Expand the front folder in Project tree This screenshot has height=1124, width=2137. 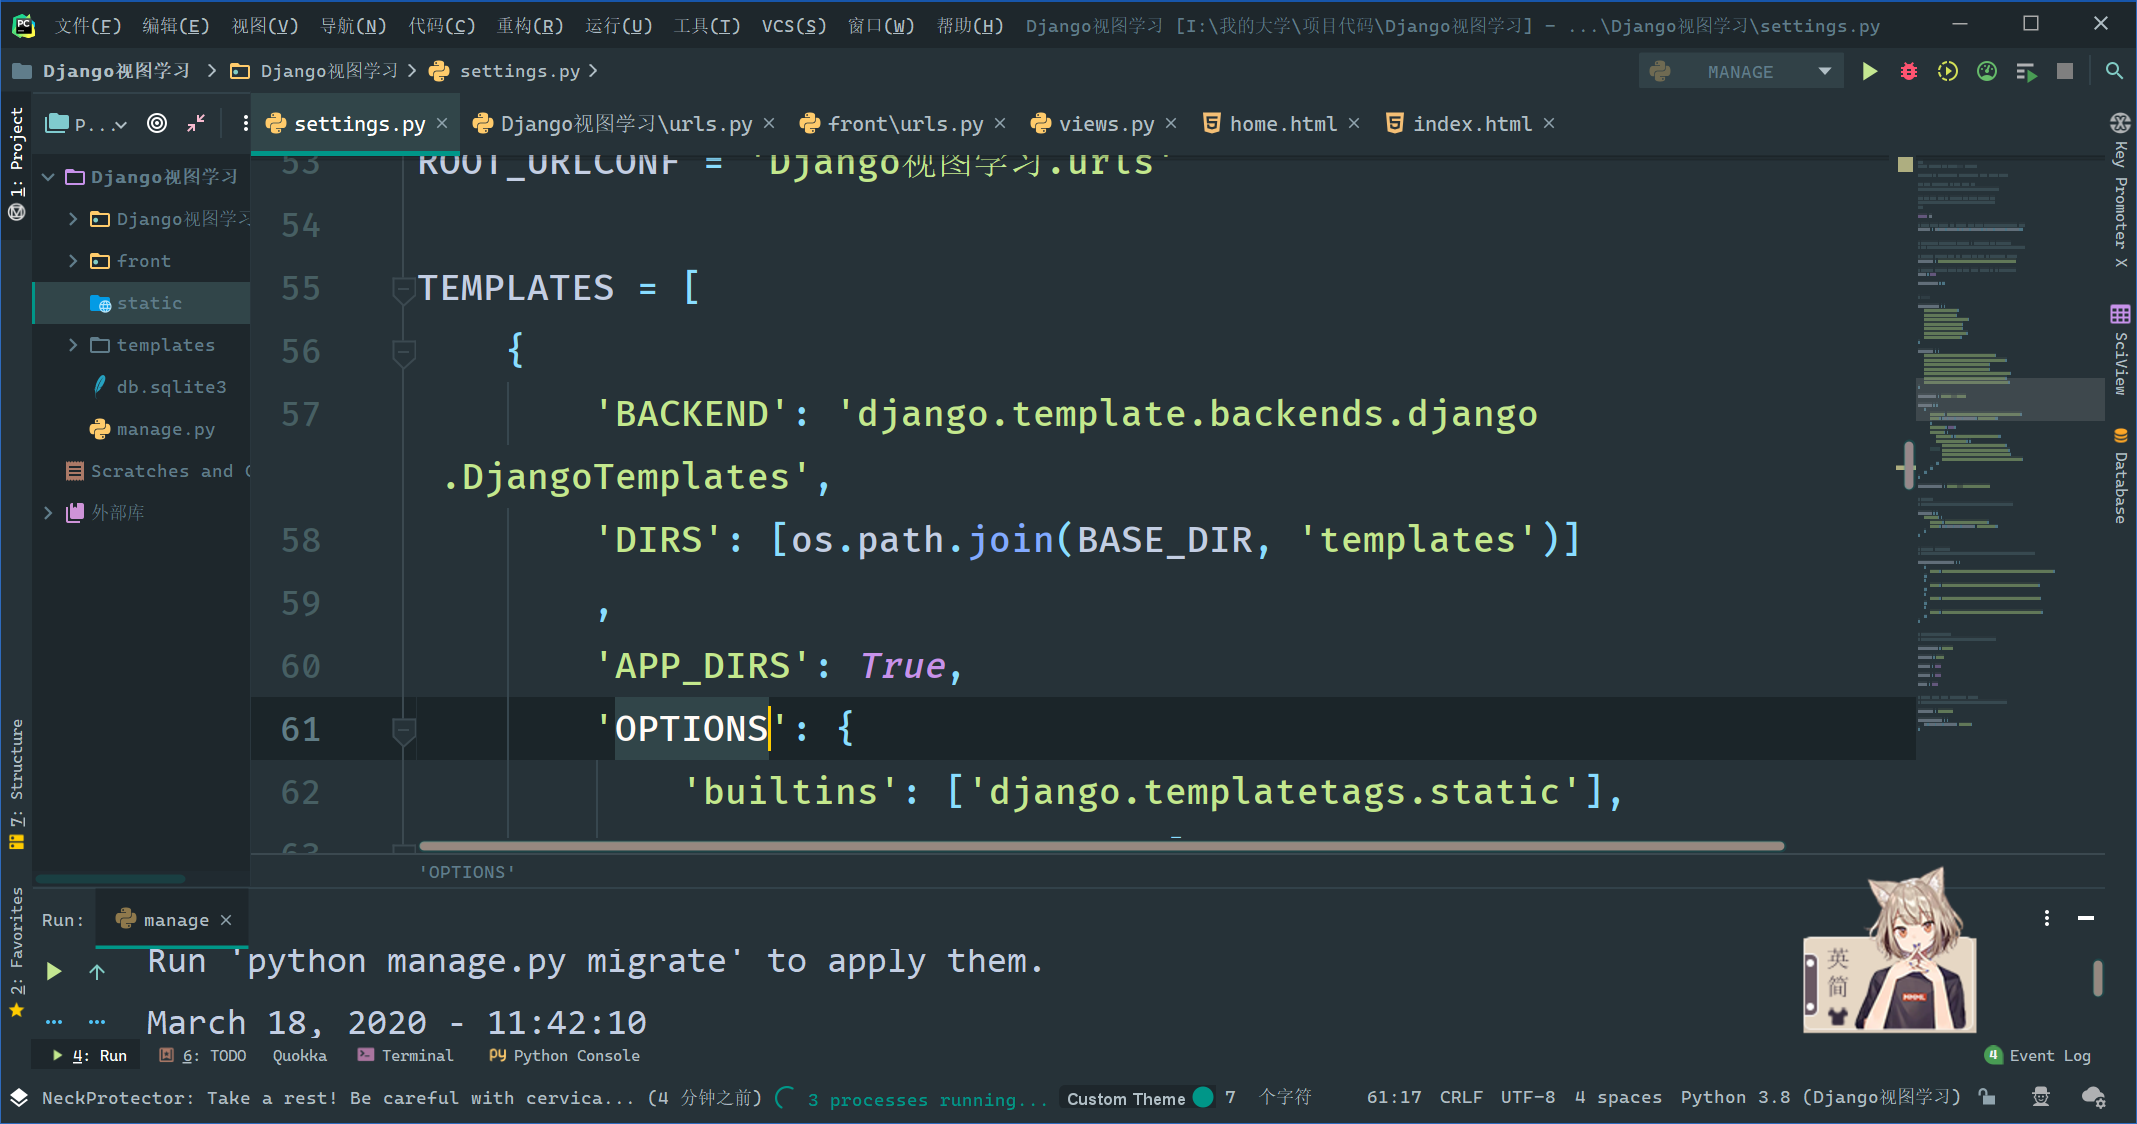72,261
